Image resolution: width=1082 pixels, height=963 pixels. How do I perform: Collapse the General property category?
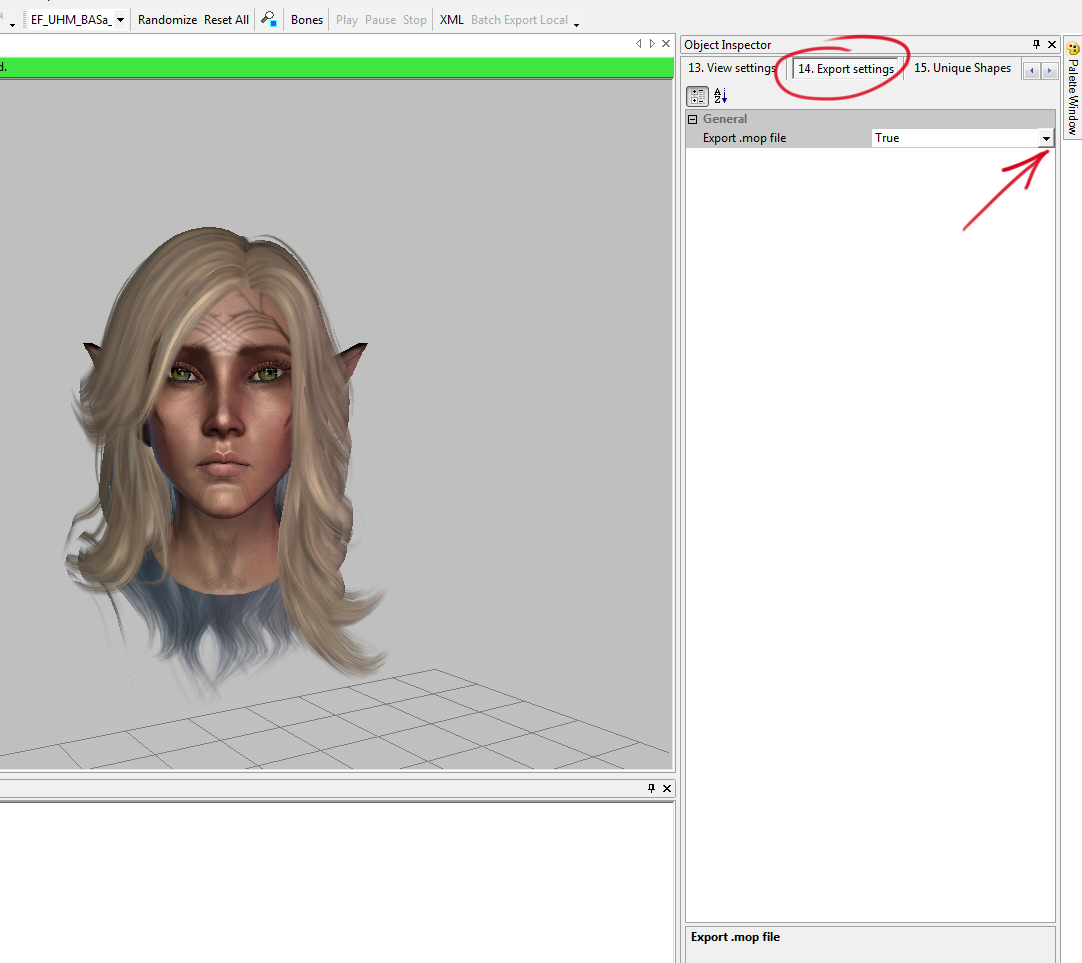pyautogui.click(x=693, y=119)
